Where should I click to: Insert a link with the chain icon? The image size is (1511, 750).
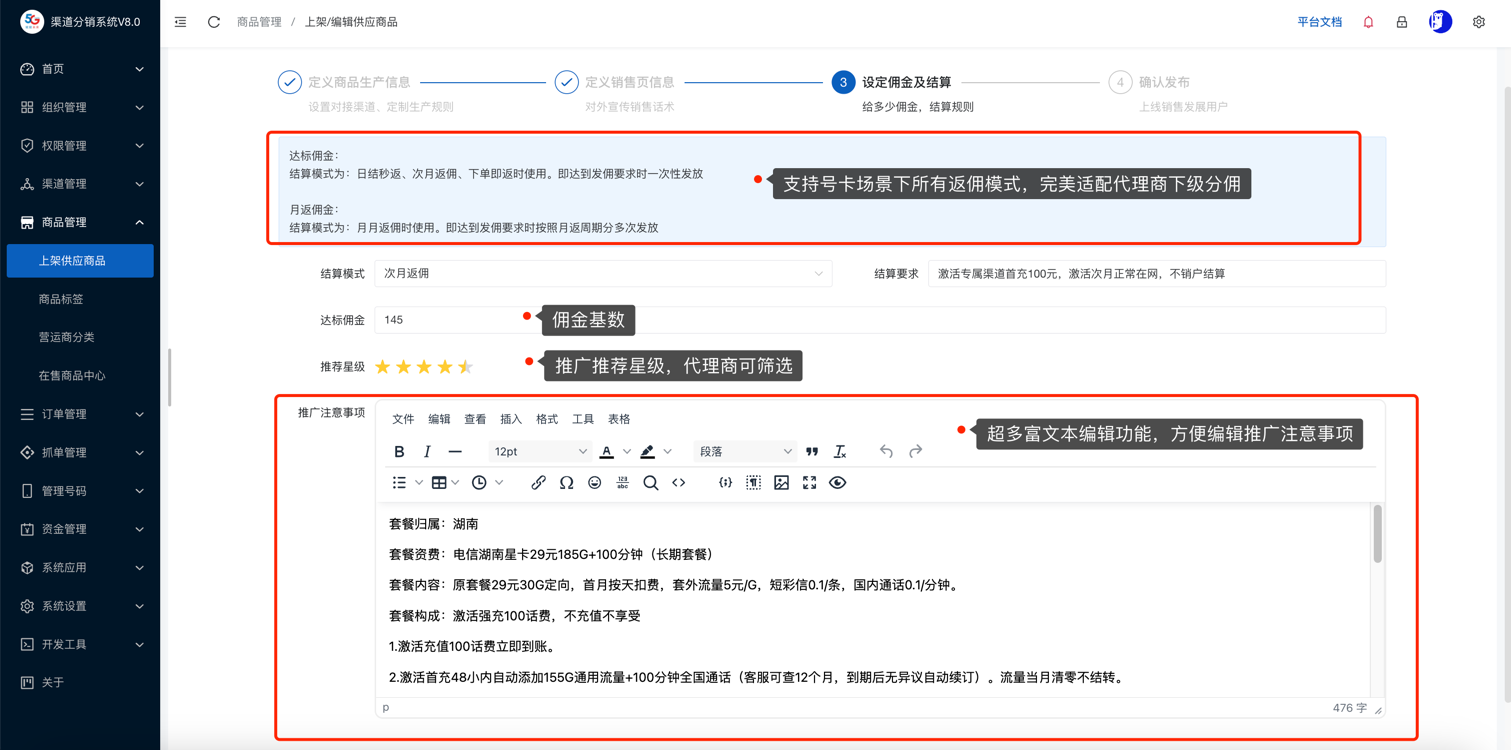coord(538,483)
